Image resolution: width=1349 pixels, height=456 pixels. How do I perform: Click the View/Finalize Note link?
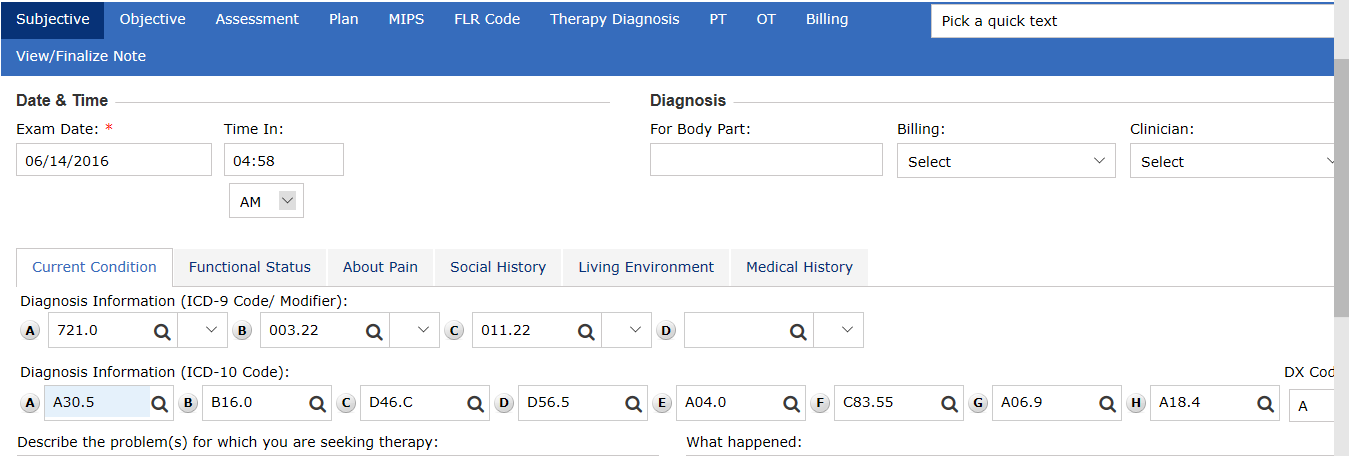[x=81, y=56]
